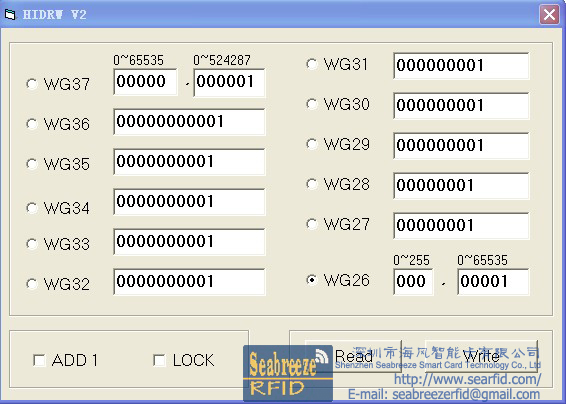Toggle the LOCK checkbox

click(159, 360)
